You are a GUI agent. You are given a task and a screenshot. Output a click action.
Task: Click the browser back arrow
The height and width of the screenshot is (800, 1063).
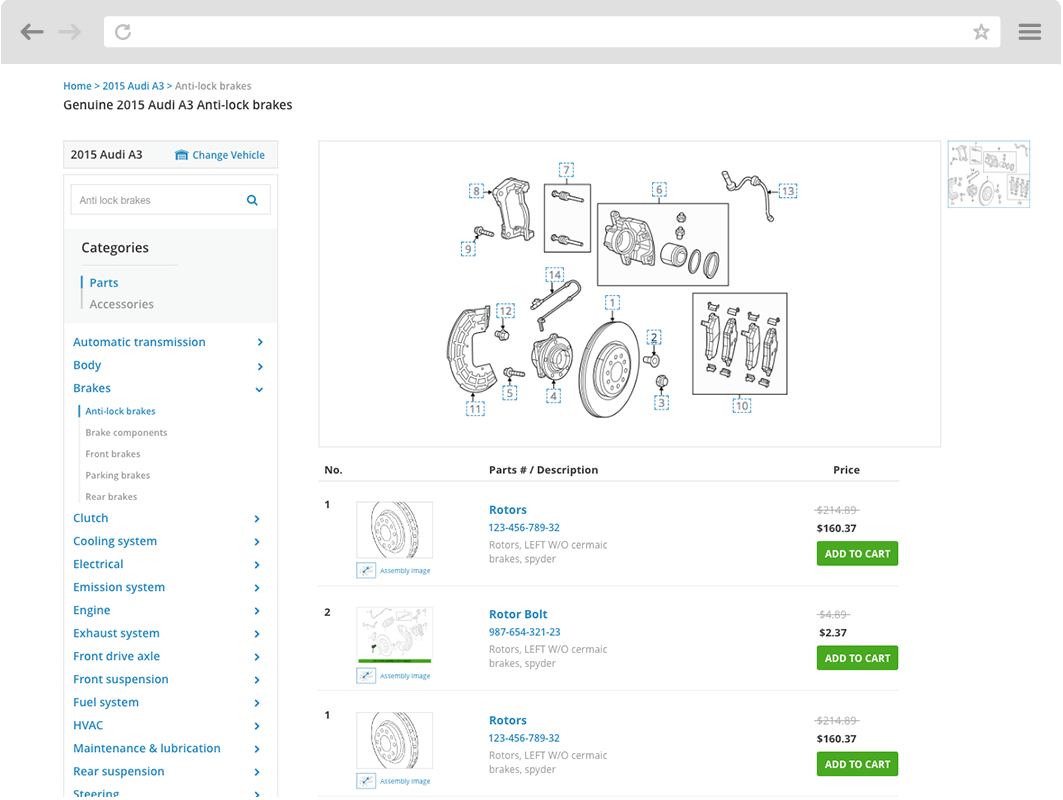(32, 32)
